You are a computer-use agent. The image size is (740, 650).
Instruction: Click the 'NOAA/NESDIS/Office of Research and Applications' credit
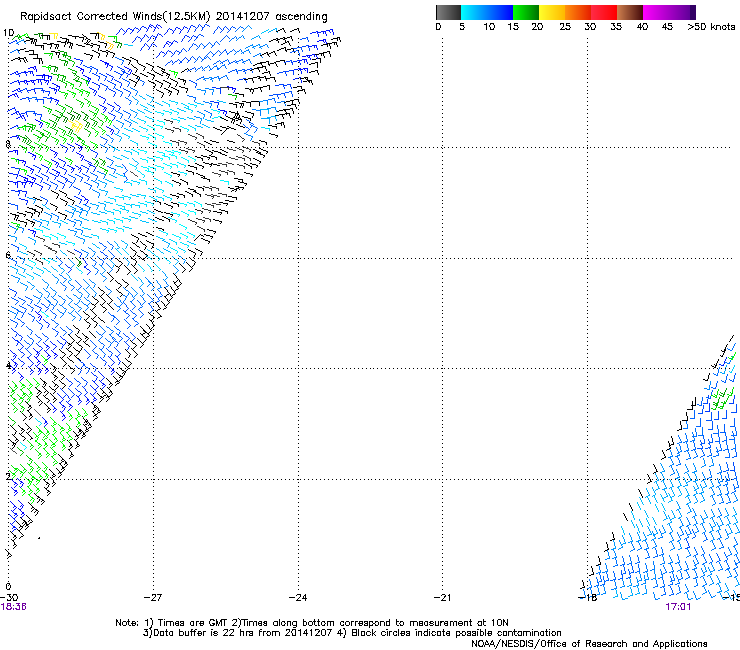coord(589,644)
